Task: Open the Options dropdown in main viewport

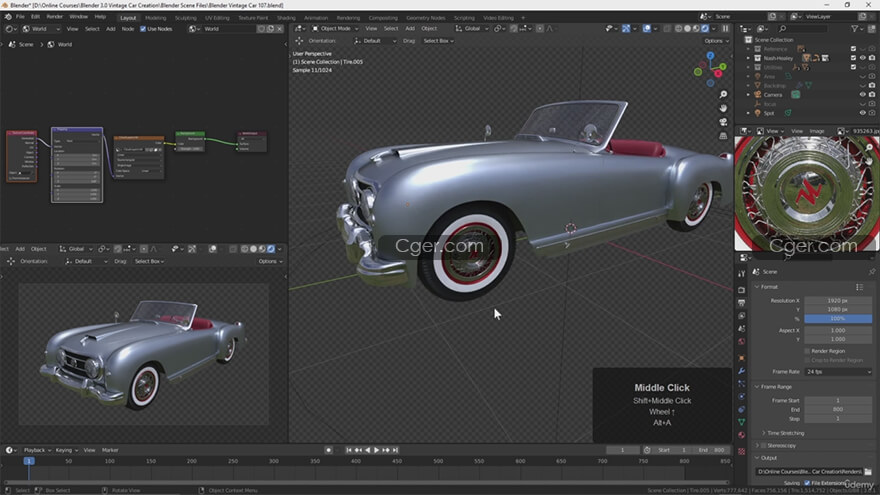Action: (x=716, y=41)
